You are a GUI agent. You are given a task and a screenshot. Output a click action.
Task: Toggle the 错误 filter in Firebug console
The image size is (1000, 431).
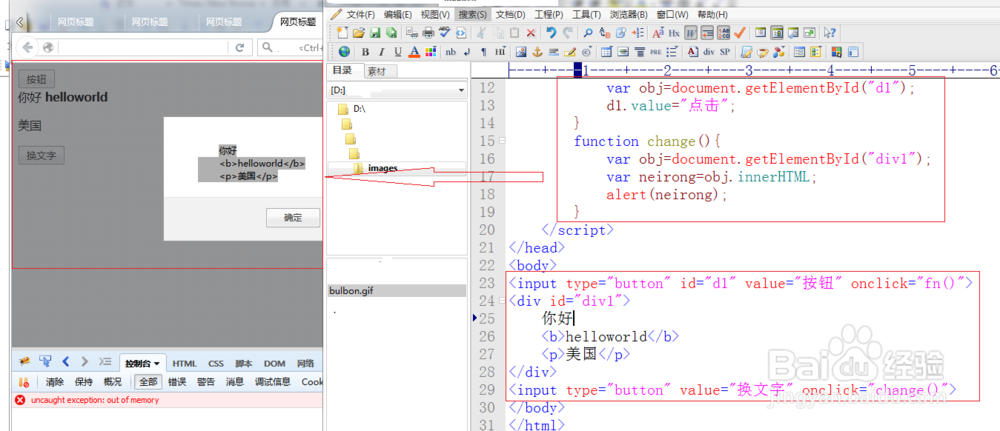tap(177, 382)
